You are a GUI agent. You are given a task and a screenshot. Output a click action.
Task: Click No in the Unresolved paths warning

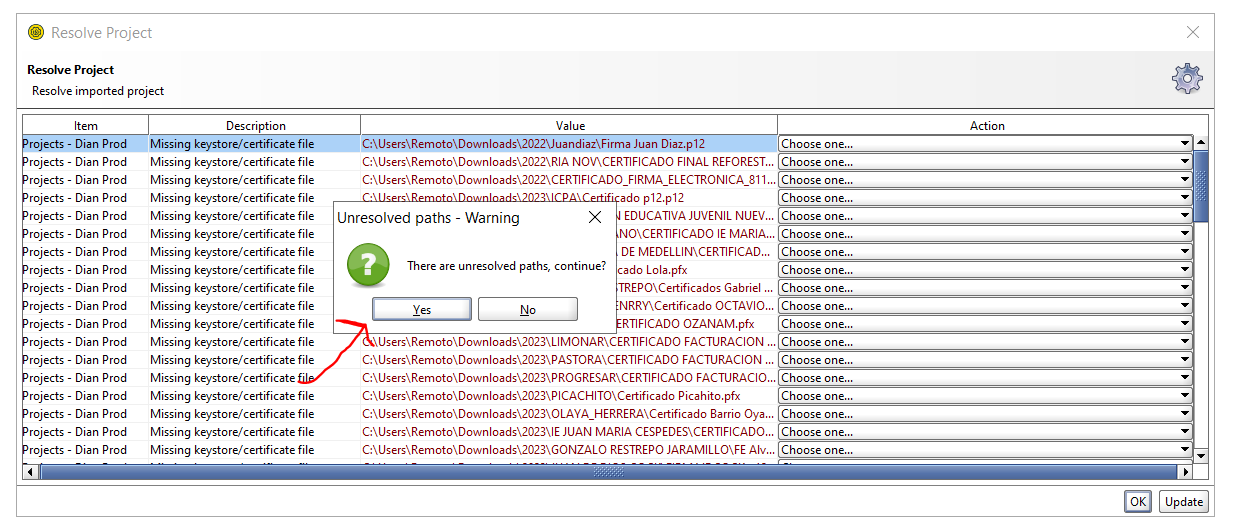coord(527,309)
